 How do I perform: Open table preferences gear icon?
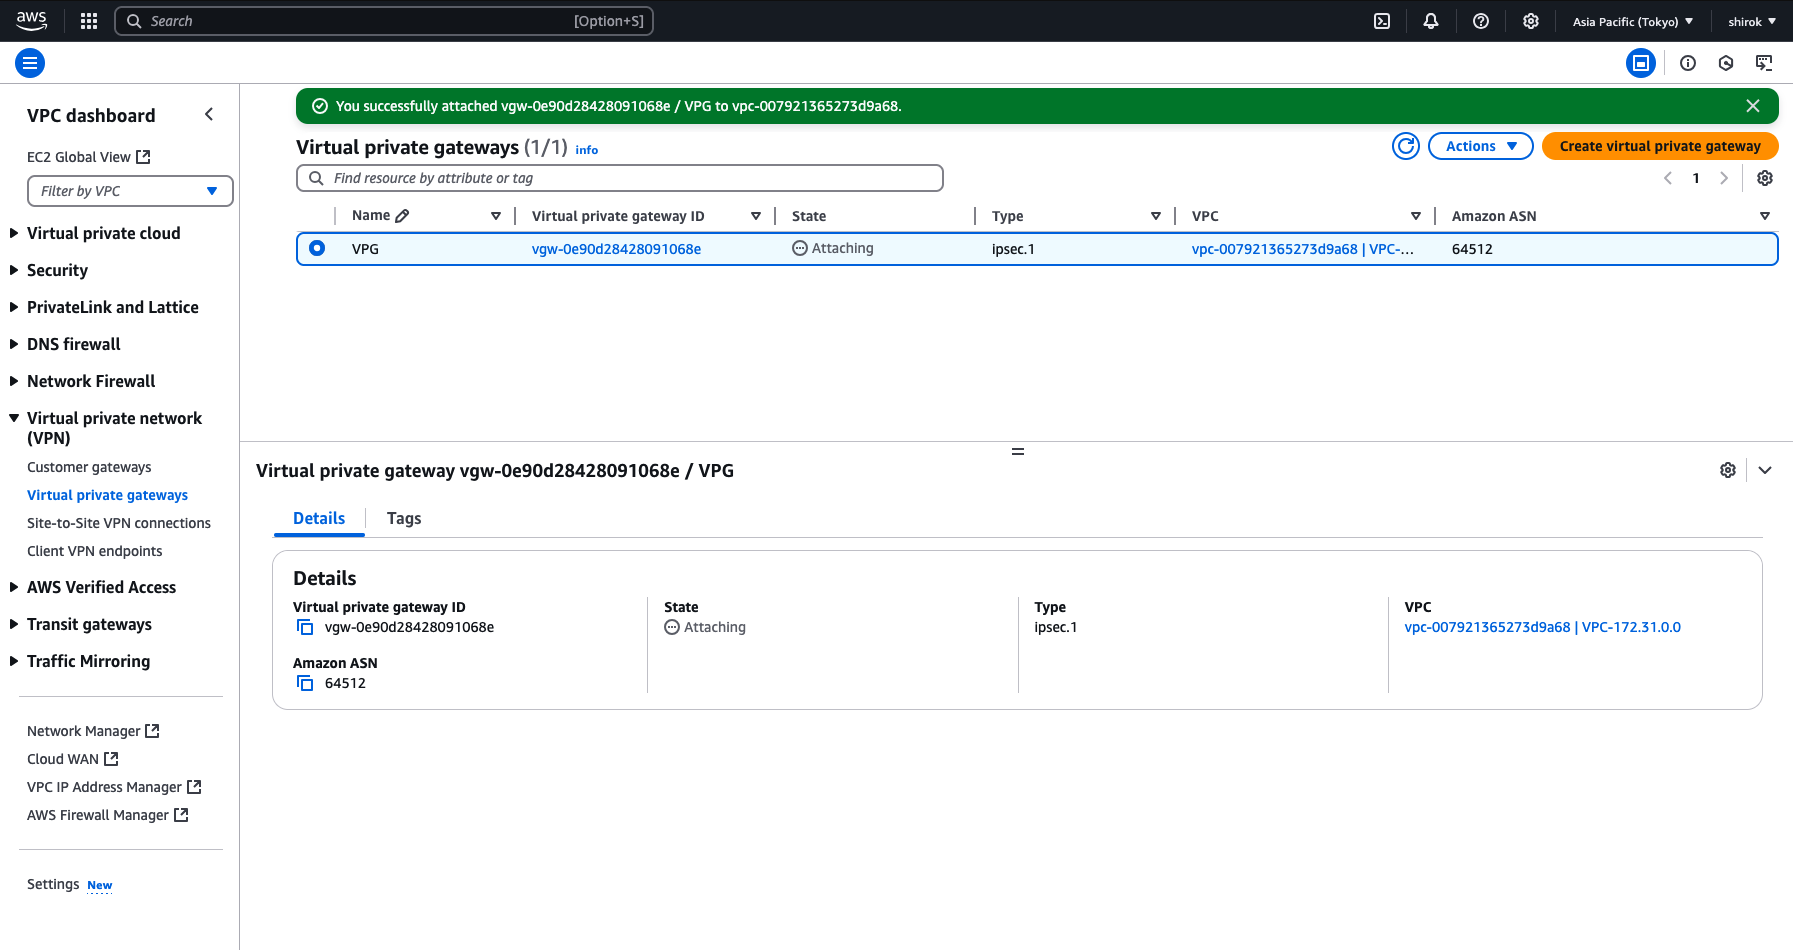click(1765, 178)
